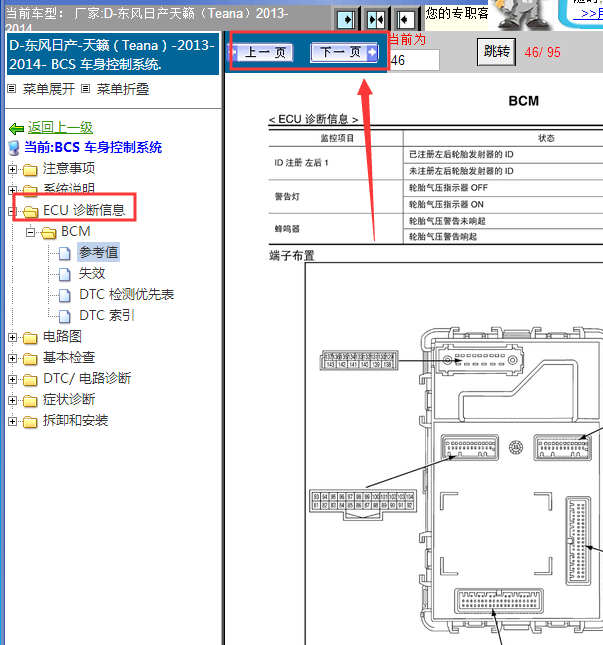
Task: Click the 基本检查 folder icon
Action: pyautogui.click(x=30, y=358)
